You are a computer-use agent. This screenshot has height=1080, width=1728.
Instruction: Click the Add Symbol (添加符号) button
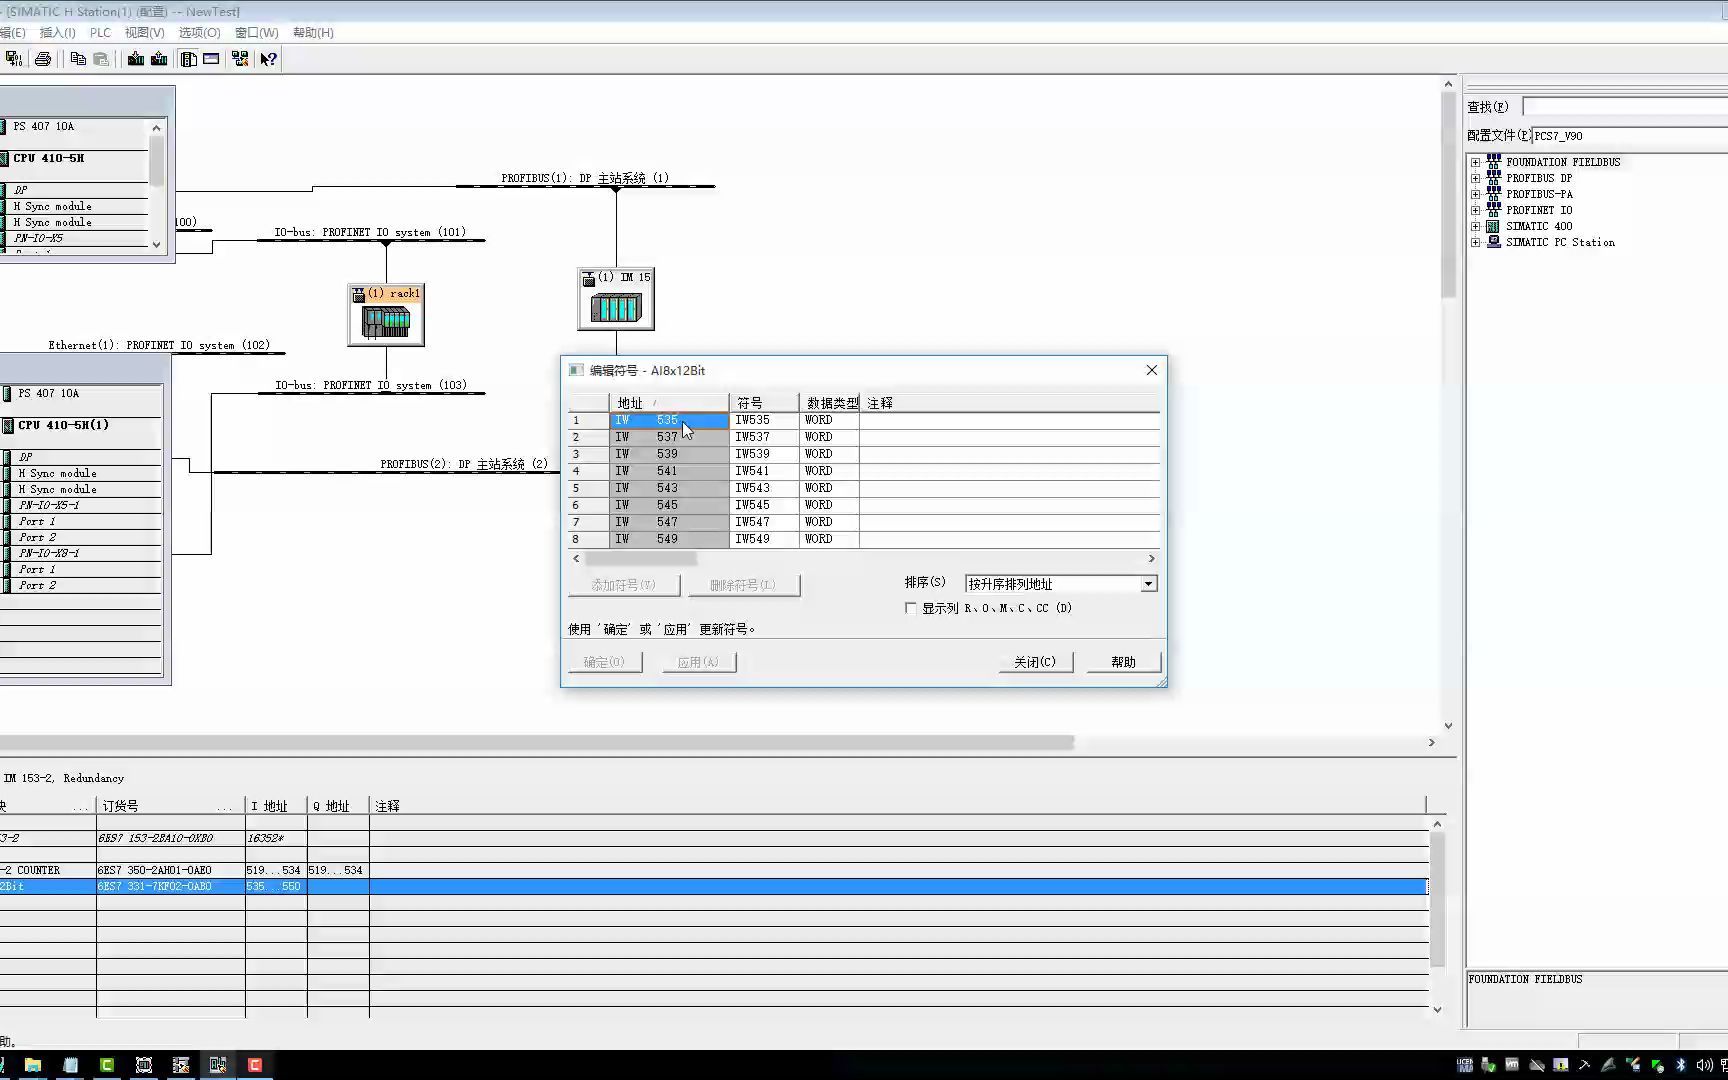[x=624, y=585]
